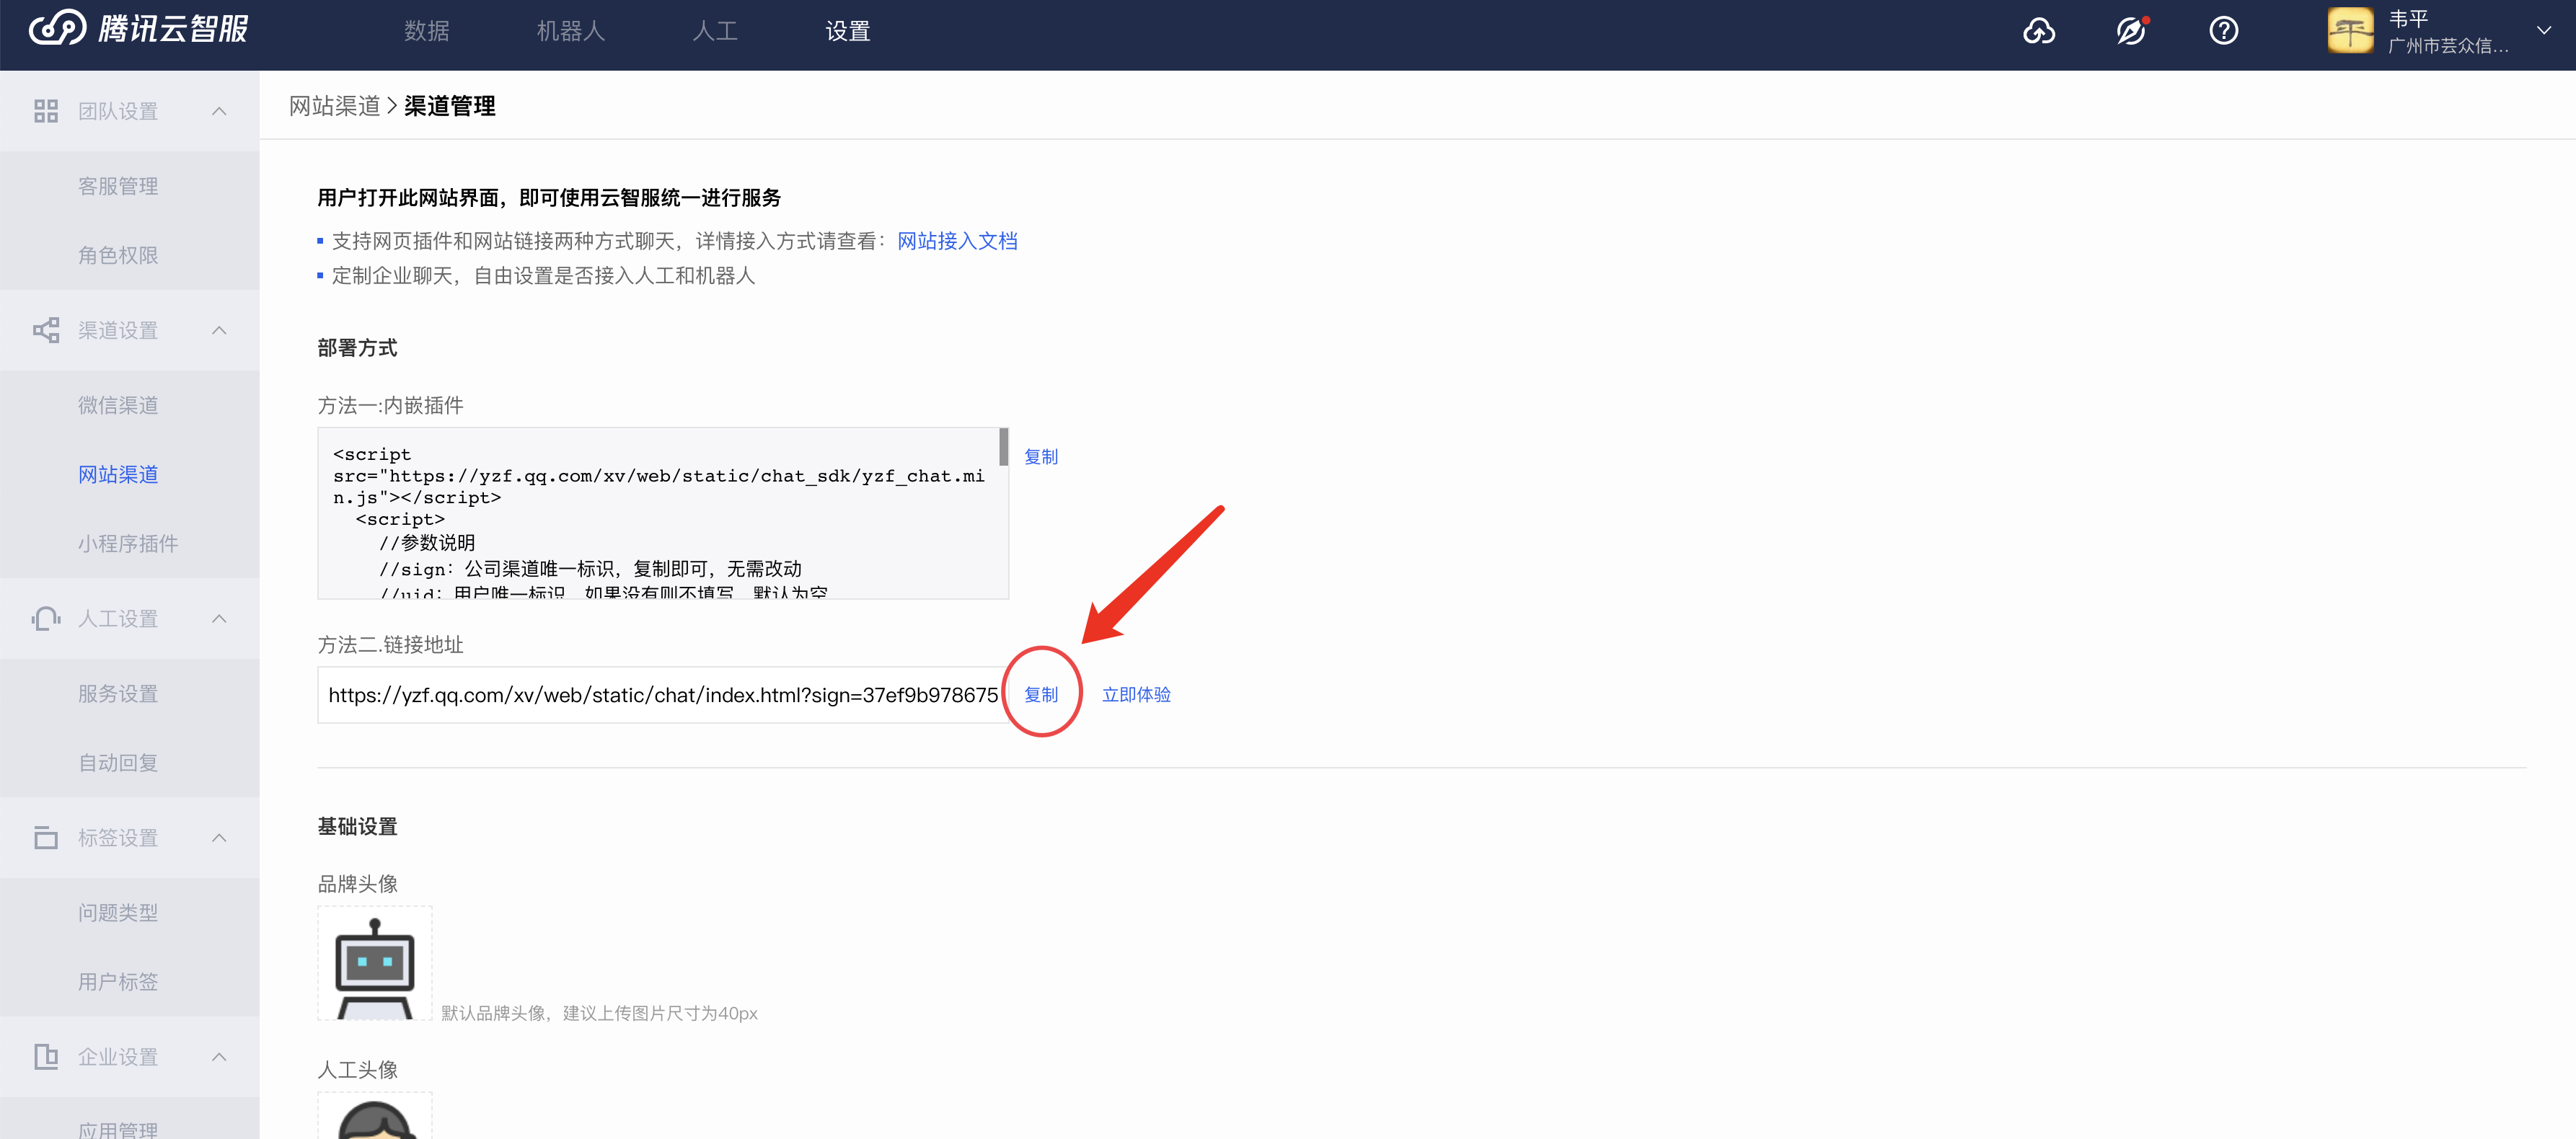The width and height of the screenshot is (2576, 1139).
Task: Switch to the 机器人 top menu
Action: (571, 31)
